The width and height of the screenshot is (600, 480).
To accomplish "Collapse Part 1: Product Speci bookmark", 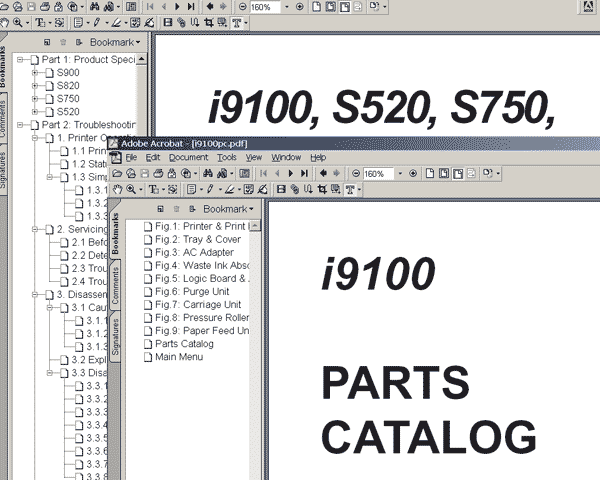I will click(20, 60).
